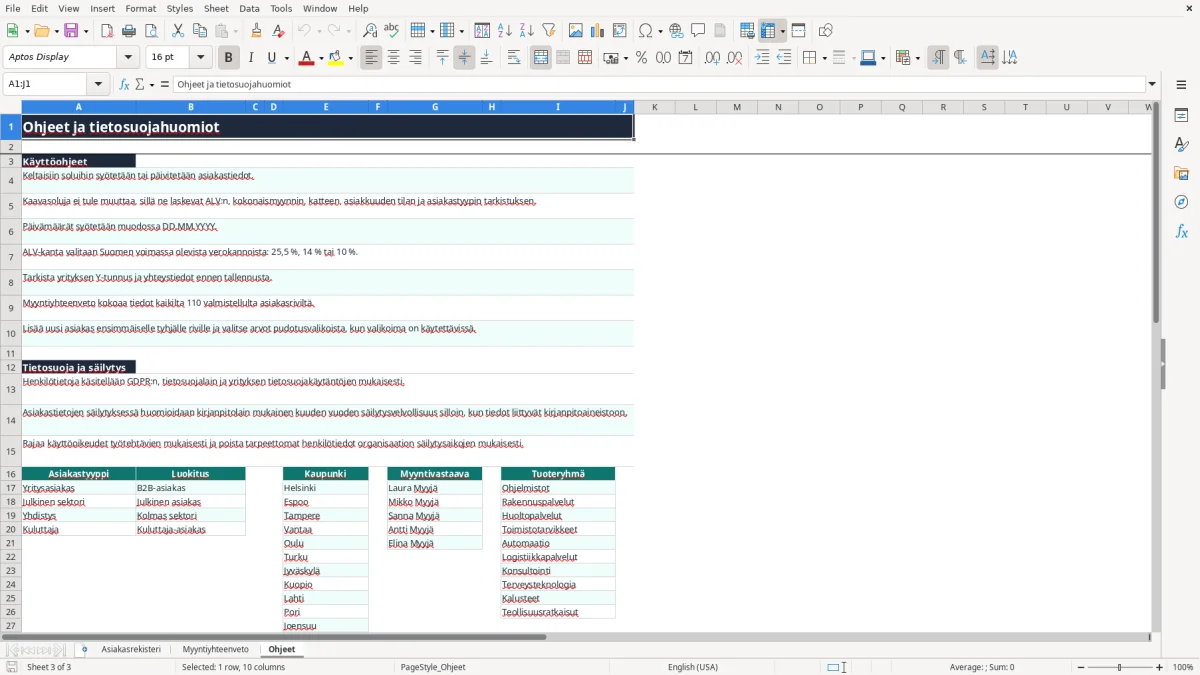The height and width of the screenshot is (675, 1200).
Task: Export directly as PDF icon
Action: [106, 31]
